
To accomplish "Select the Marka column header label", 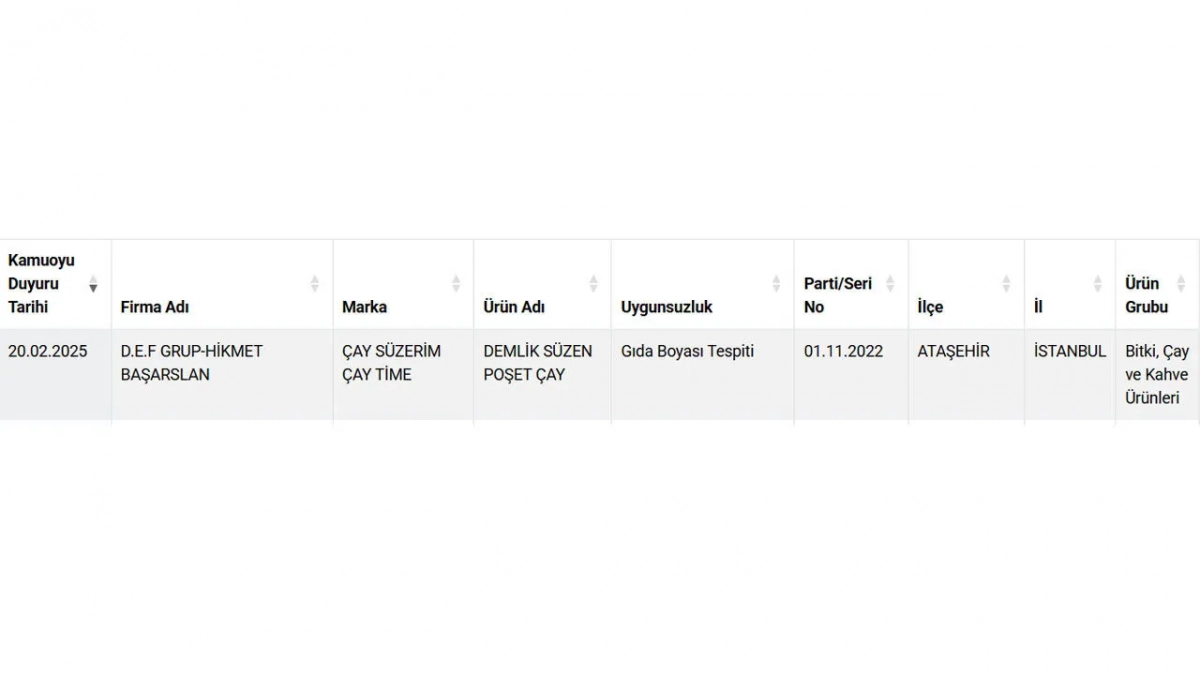I will 364,307.
